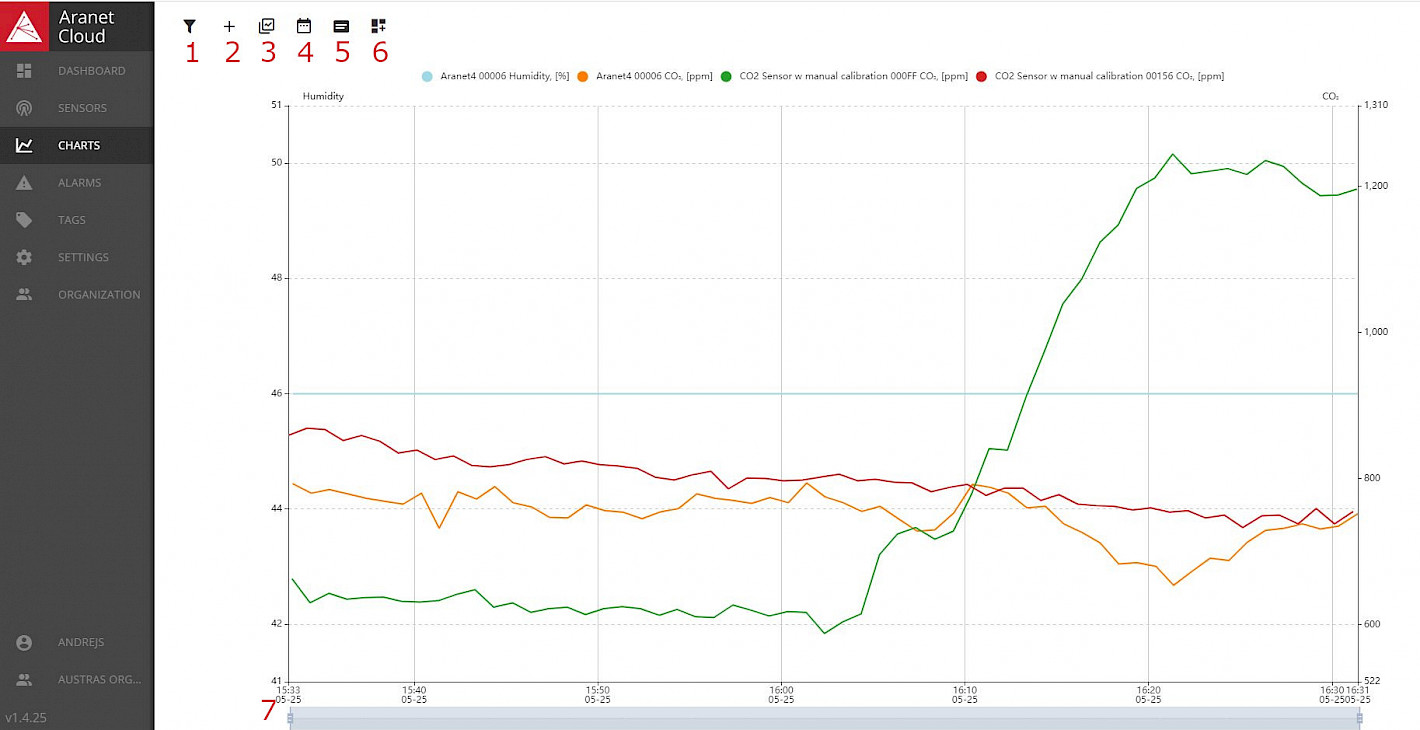The height and width of the screenshot is (730, 1420).
Task: Click the time range slider bar below chart
Action: [x=824, y=718]
